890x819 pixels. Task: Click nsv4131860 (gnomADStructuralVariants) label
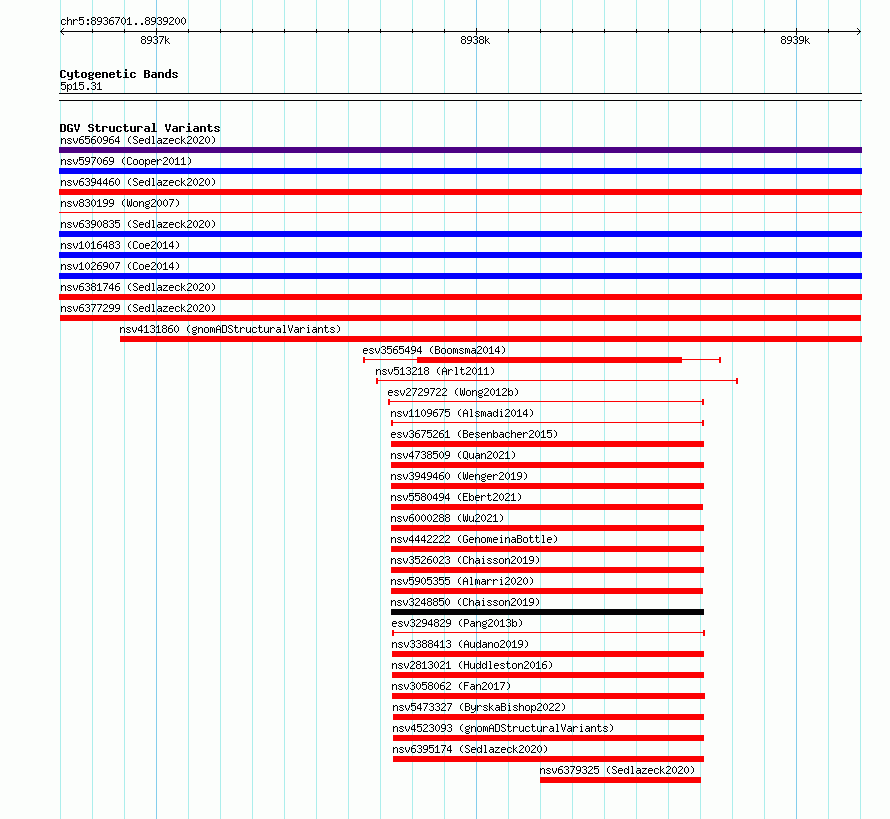tap(230, 329)
